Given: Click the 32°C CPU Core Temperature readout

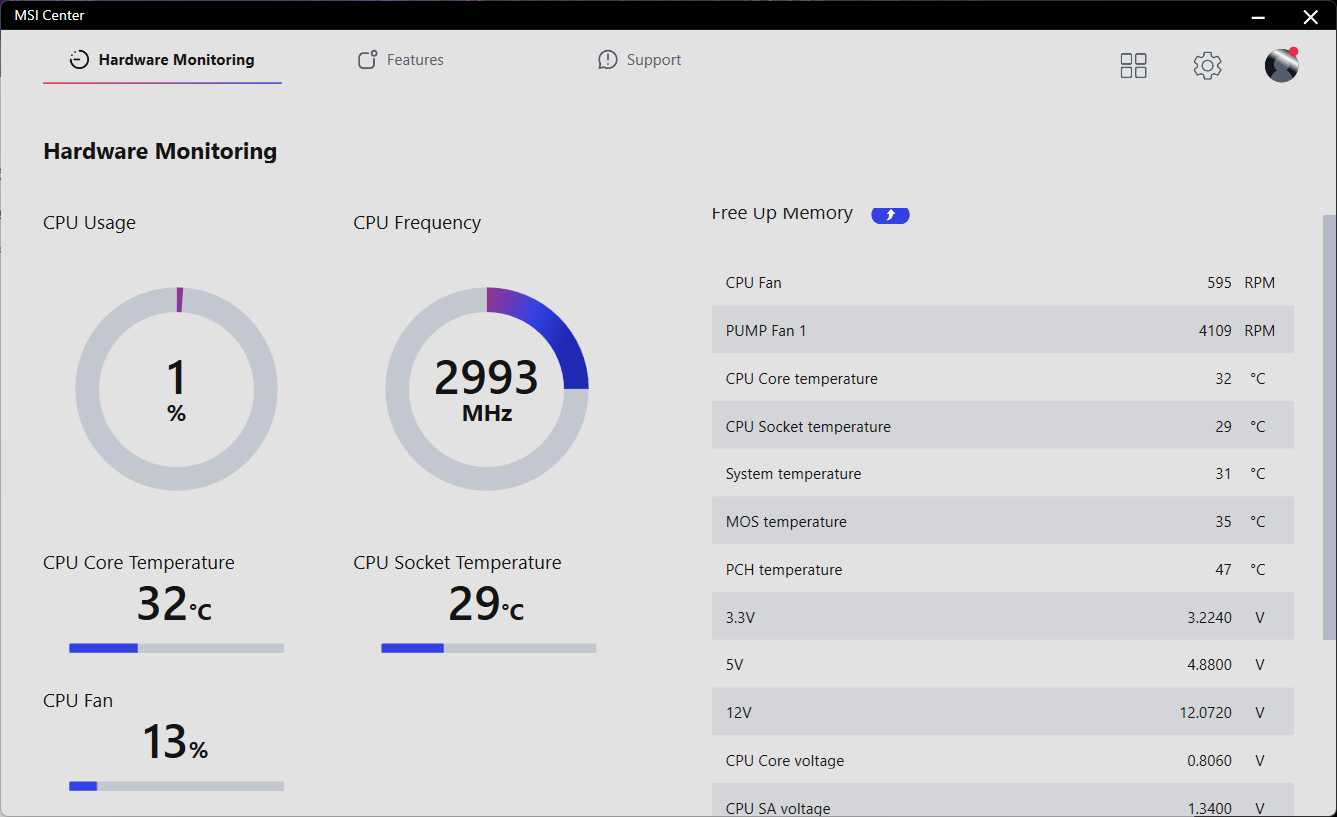Looking at the screenshot, I should click(174, 604).
